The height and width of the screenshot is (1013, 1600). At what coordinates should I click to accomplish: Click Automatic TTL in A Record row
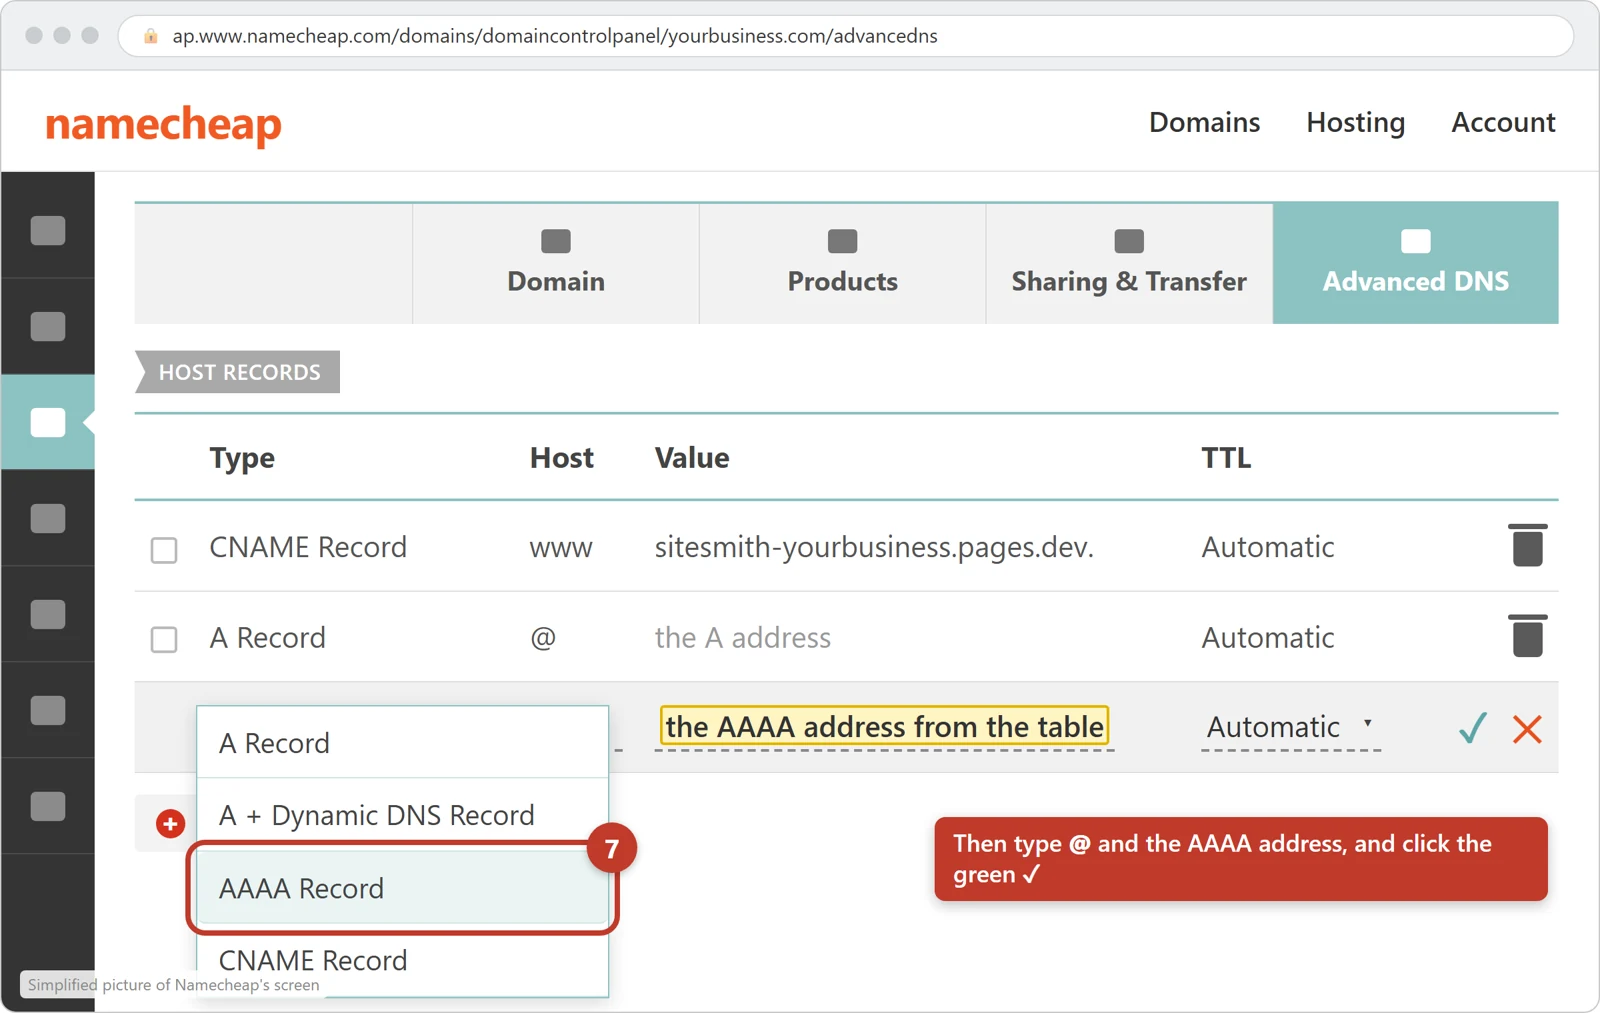(1268, 637)
